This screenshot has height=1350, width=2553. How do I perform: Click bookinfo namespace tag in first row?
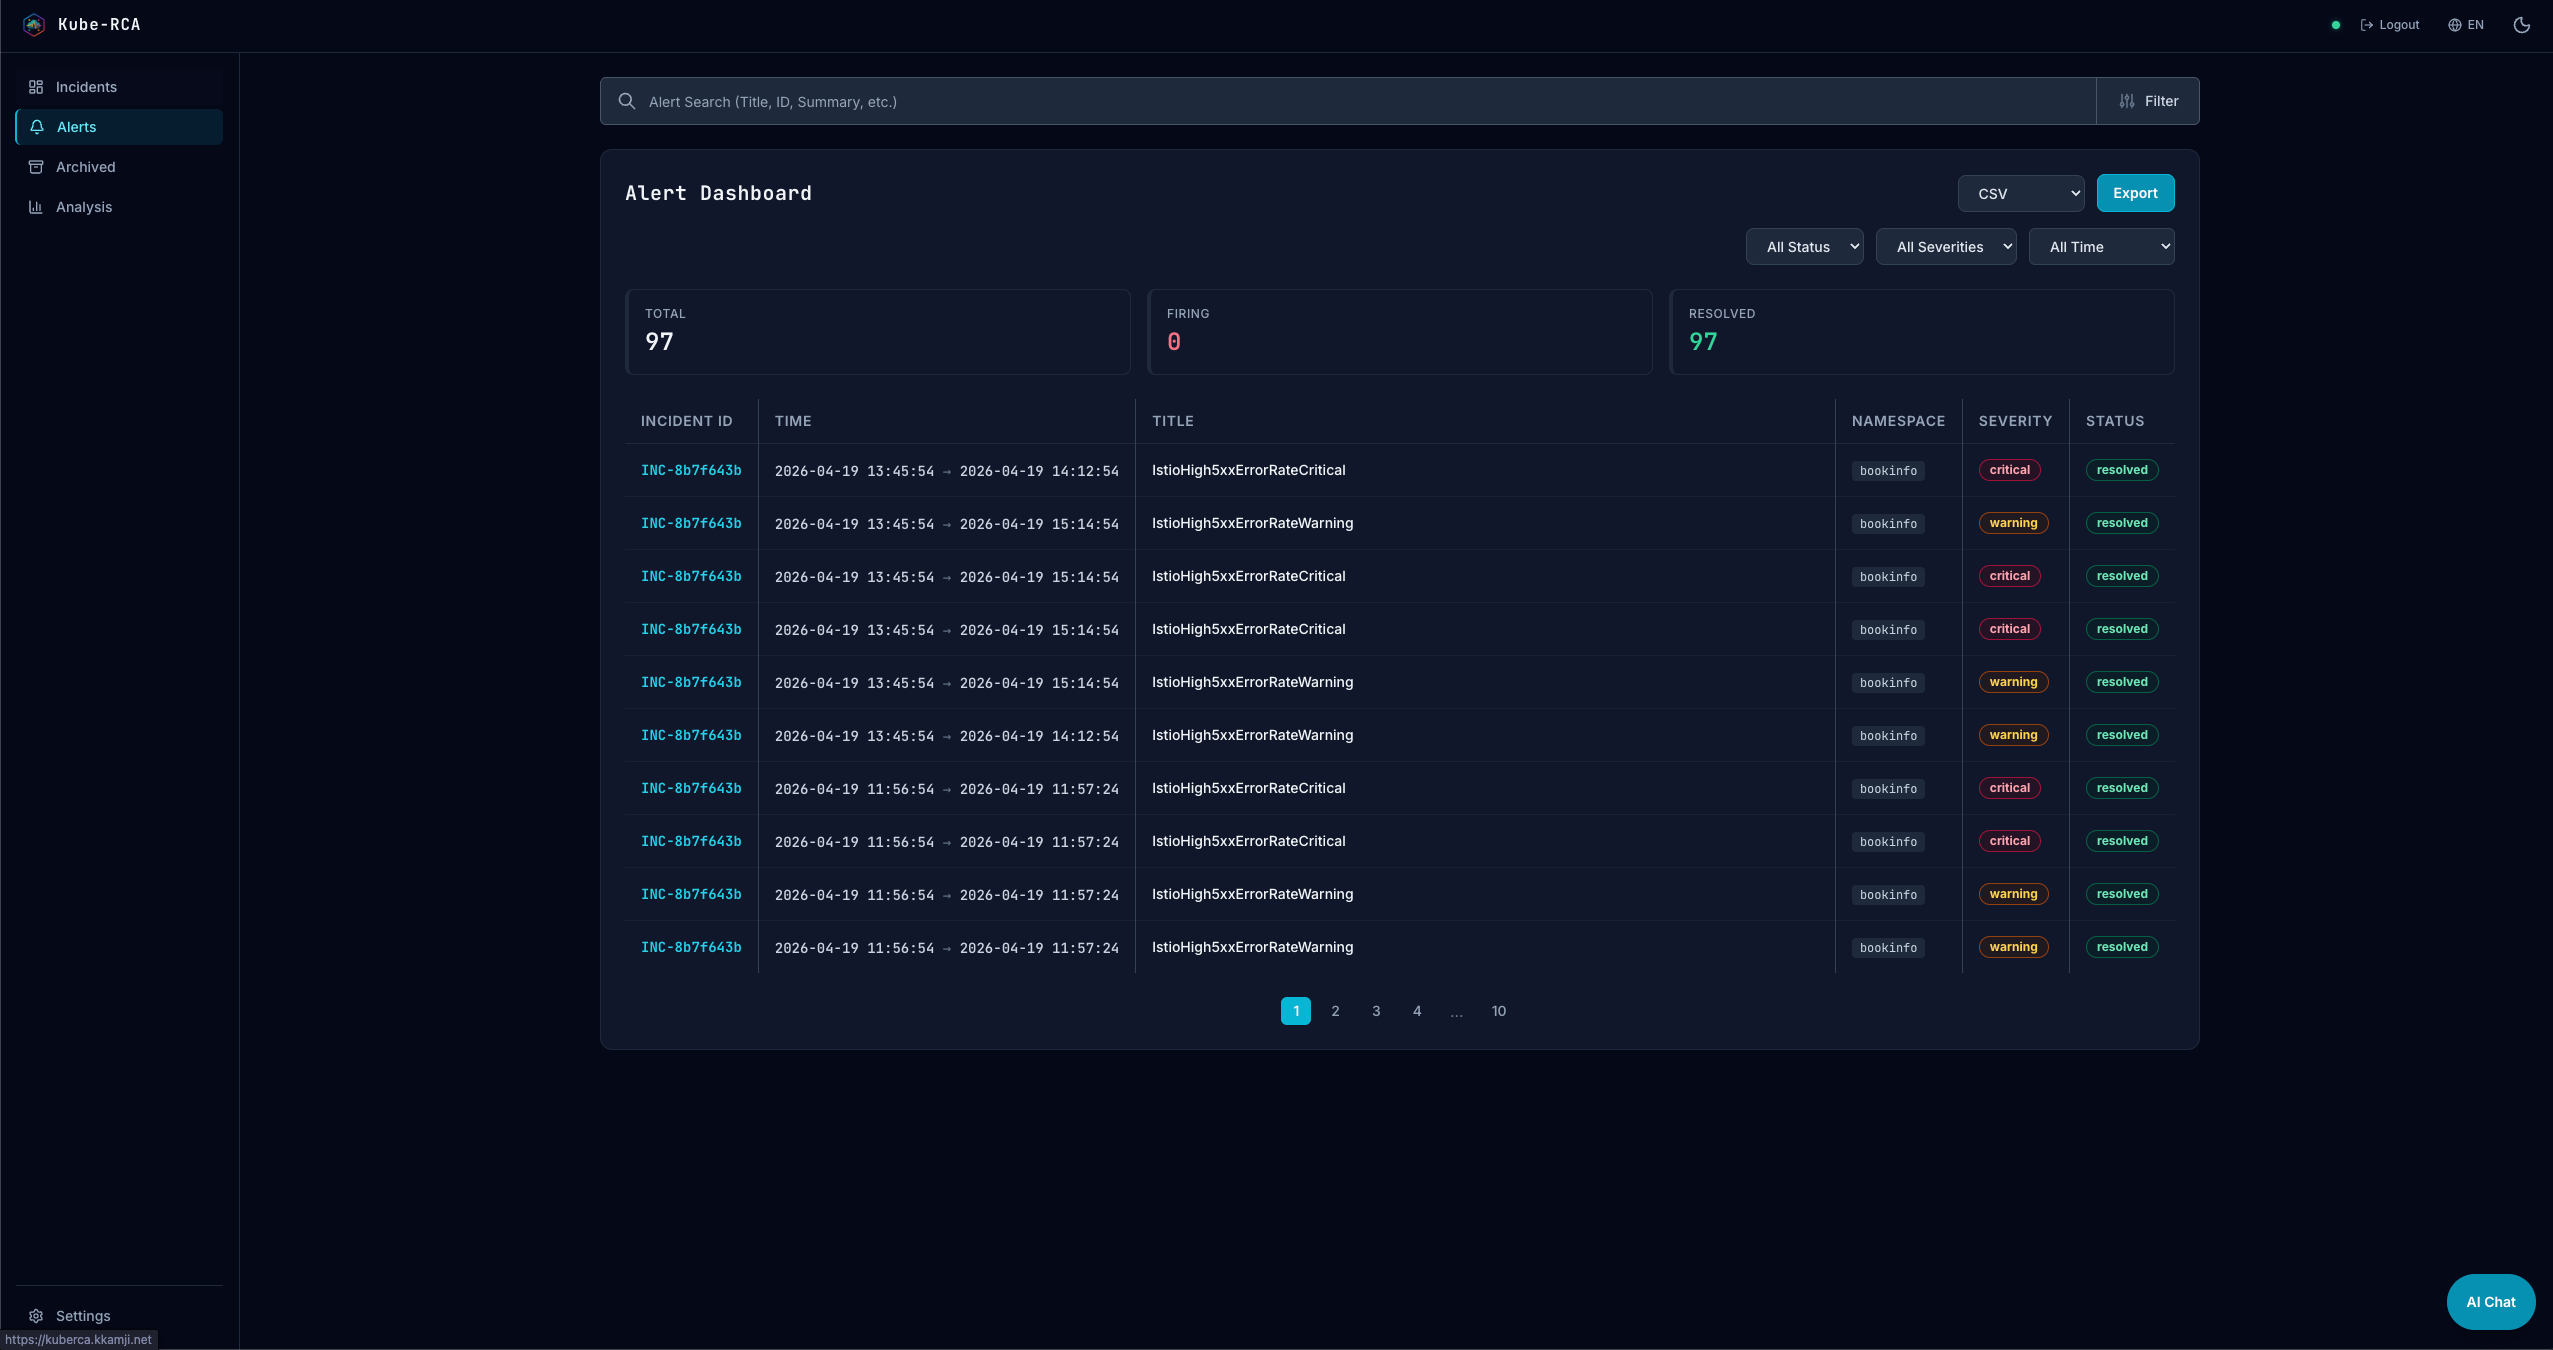[x=1889, y=471]
